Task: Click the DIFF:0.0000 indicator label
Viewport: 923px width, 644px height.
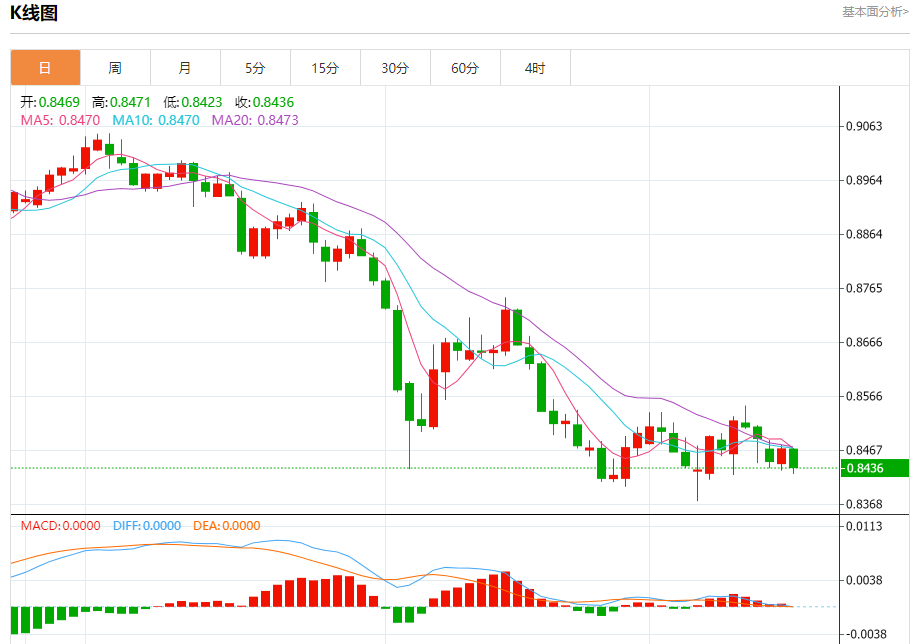Action: 147,526
